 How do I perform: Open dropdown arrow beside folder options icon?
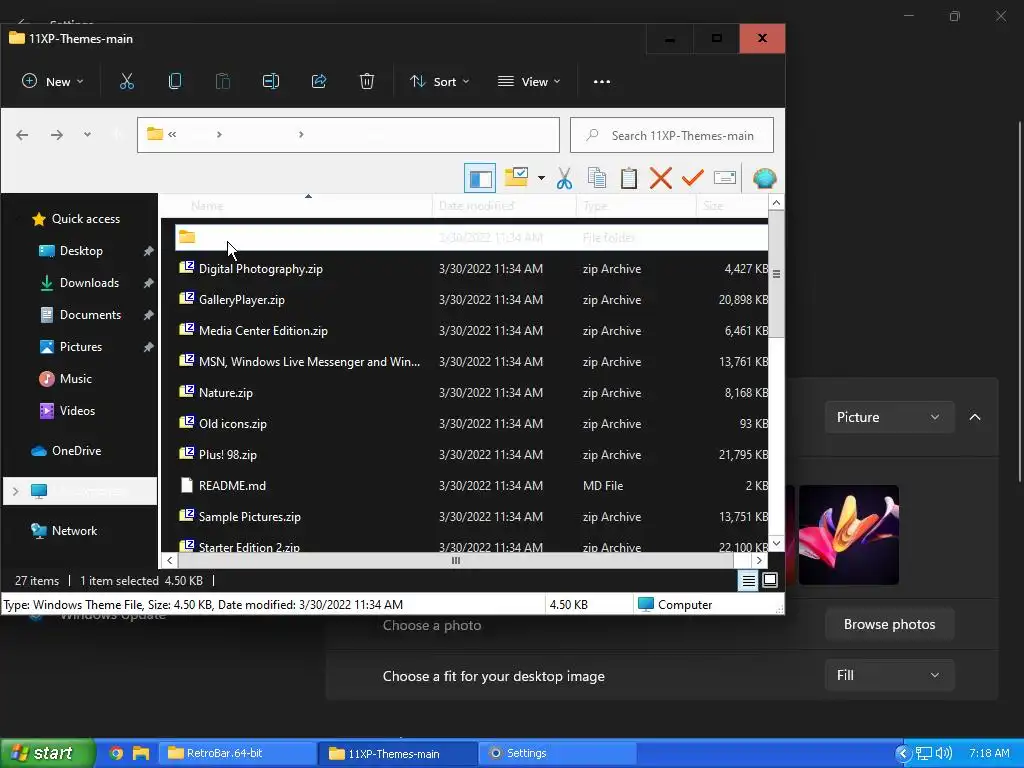[541, 178]
